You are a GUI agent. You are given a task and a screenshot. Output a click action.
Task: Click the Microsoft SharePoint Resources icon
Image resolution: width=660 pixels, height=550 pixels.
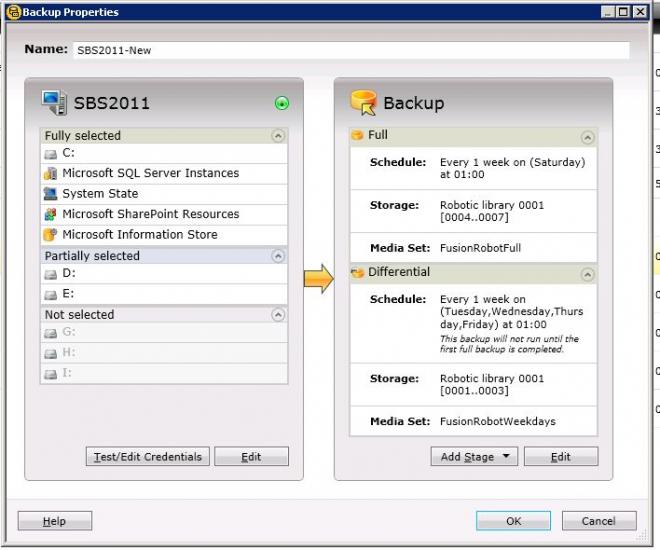coord(51,214)
